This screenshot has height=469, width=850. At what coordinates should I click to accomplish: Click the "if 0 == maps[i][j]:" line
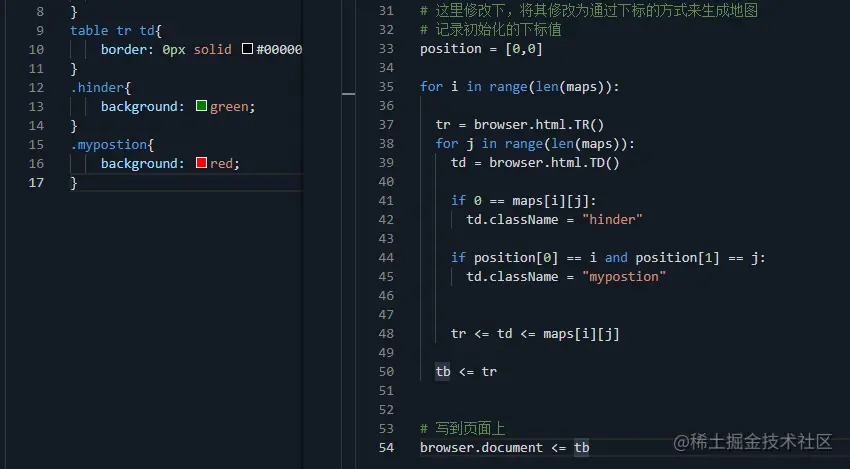pos(523,201)
